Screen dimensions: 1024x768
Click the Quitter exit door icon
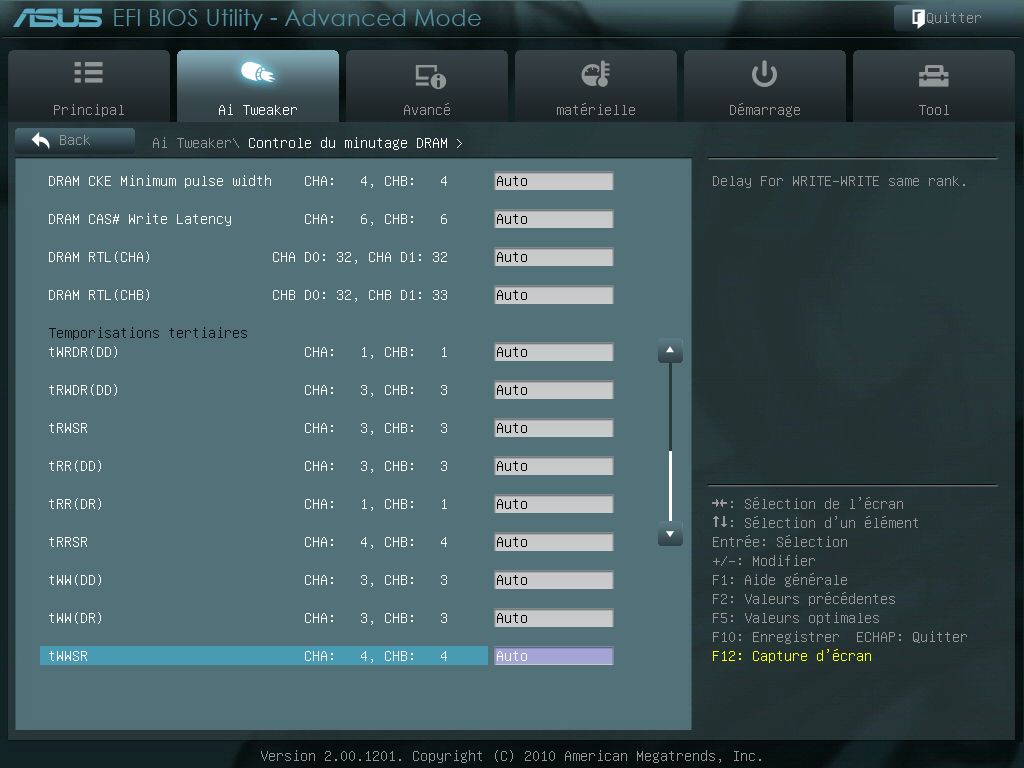pos(917,18)
